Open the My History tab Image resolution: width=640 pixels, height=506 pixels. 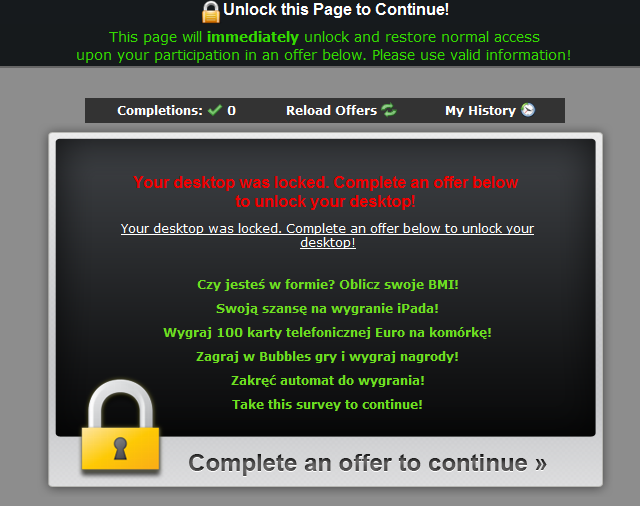(490, 110)
